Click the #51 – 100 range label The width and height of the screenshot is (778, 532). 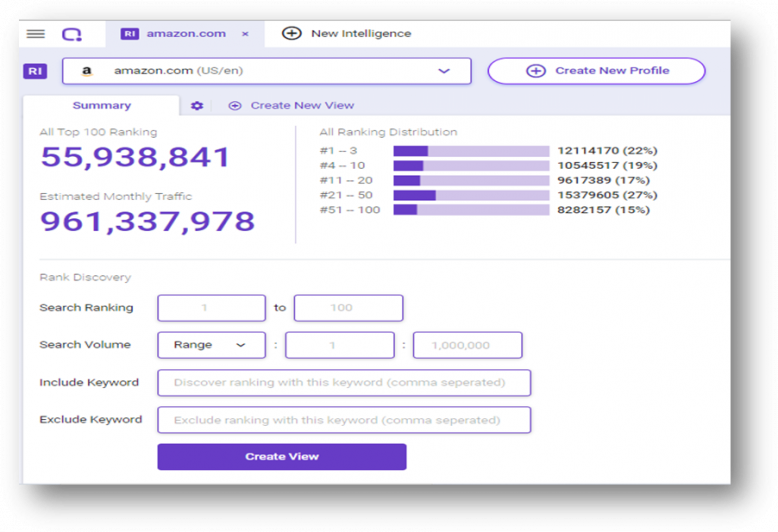(350, 210)
